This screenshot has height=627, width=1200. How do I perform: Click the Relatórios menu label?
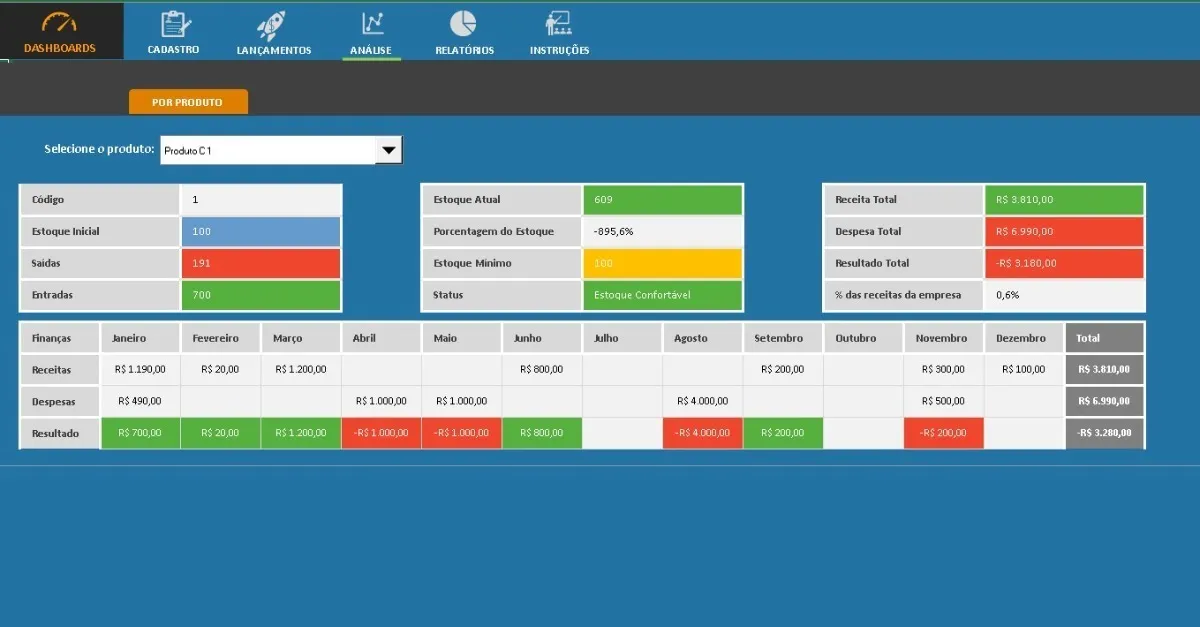click(464, 50)
